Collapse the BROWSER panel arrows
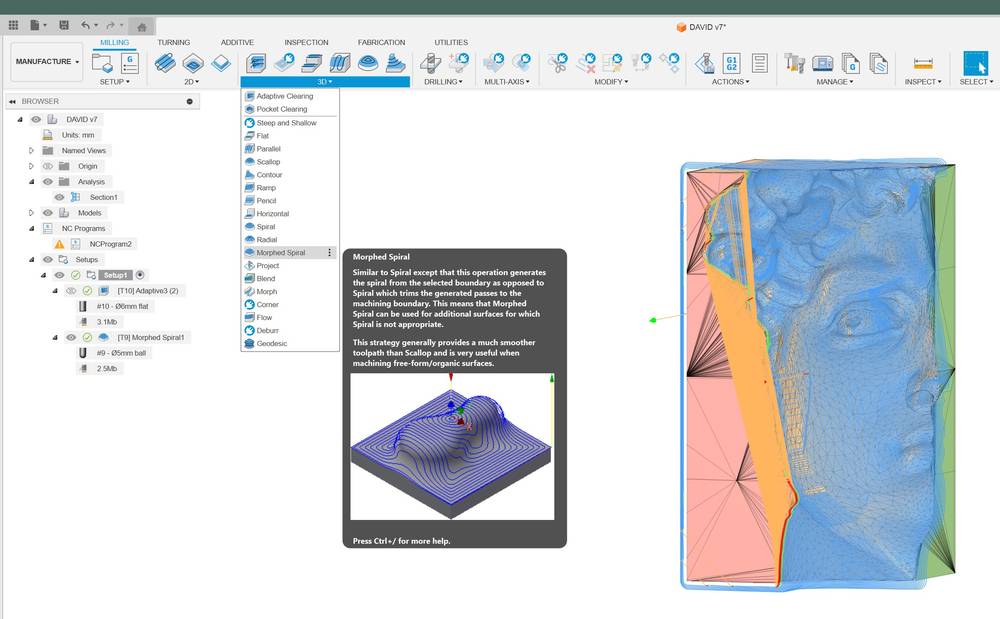This screenshot has width=1000, height=619. point(12,101)
